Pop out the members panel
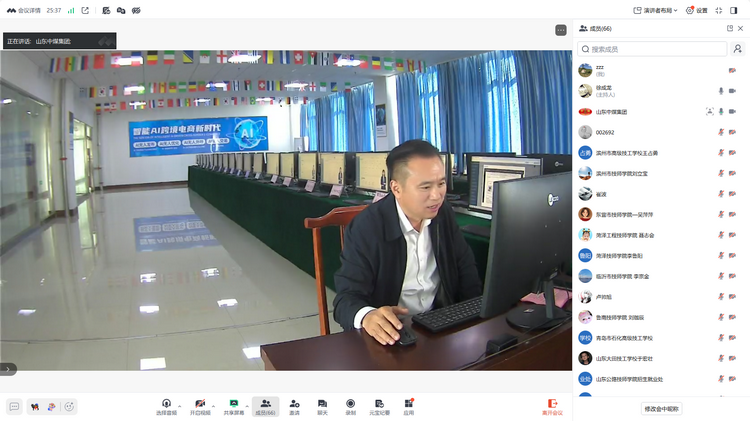The image size is (750, 421). tap(730, 28)
